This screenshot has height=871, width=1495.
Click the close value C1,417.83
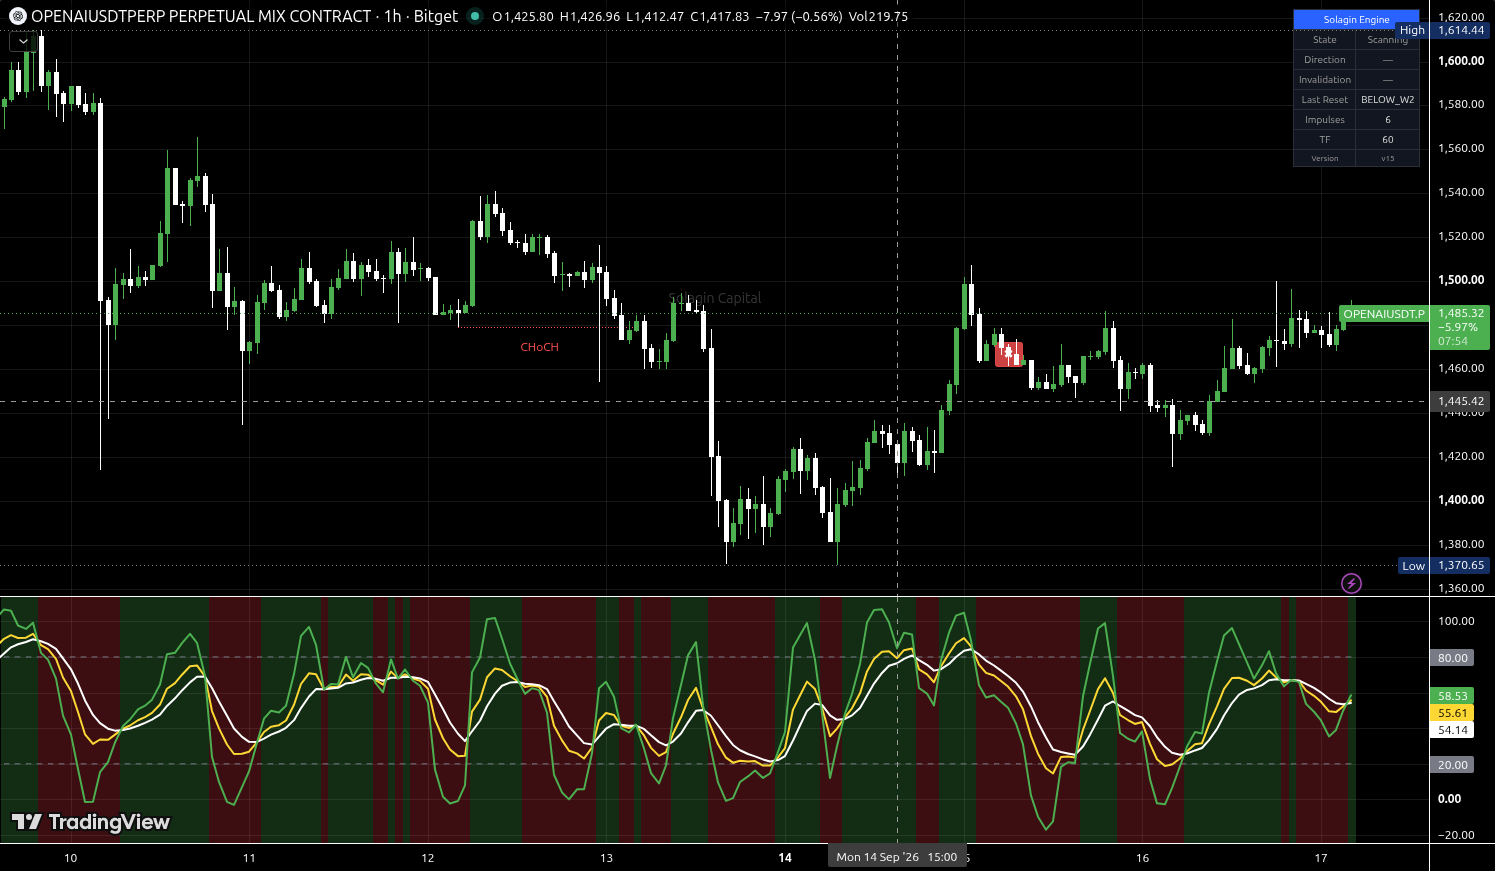tap(720, 17)
